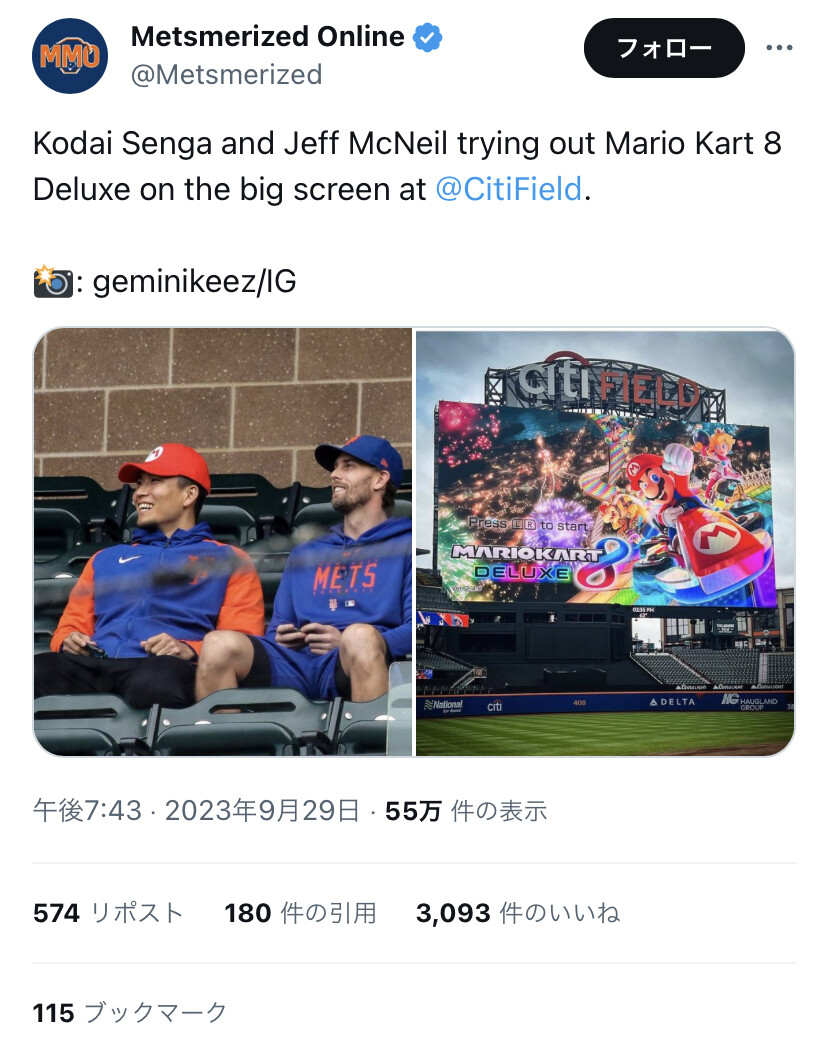Screen dimensions: 828x1057
Task: Click the Metsmerized Online display name
Action: (x=268, y=36)
